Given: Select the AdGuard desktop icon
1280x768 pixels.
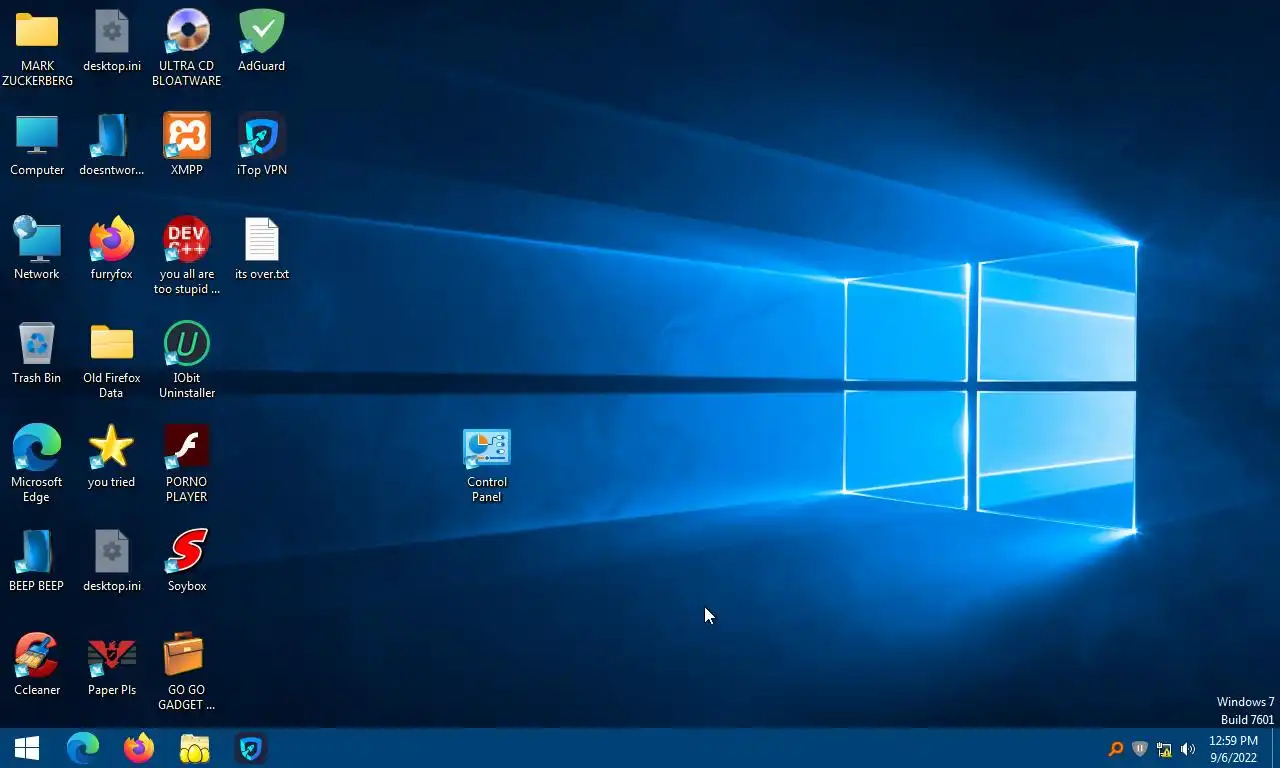Looking at the screenshot, I should [x=261, y=32].
